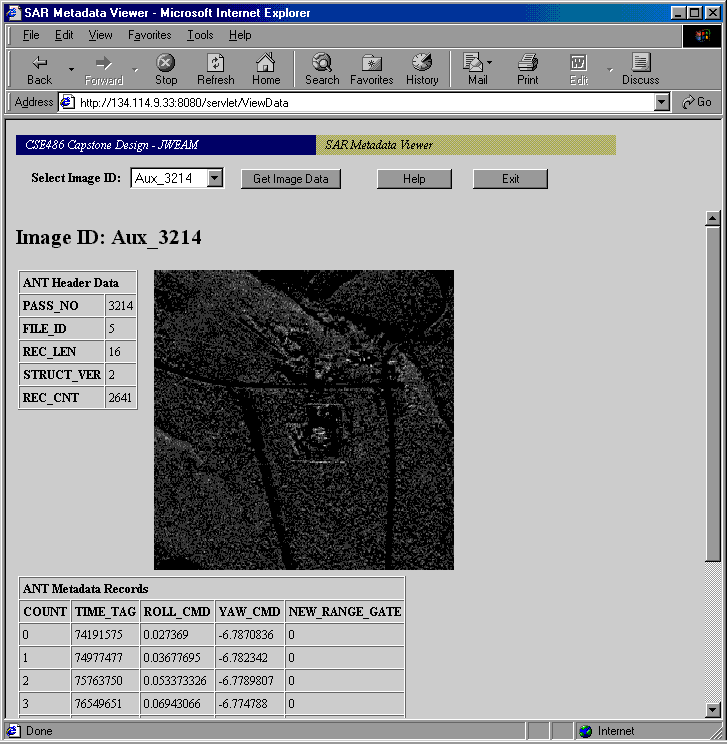Click the REC_CNT value 2641
727x744 pixels.
[121, 398]
